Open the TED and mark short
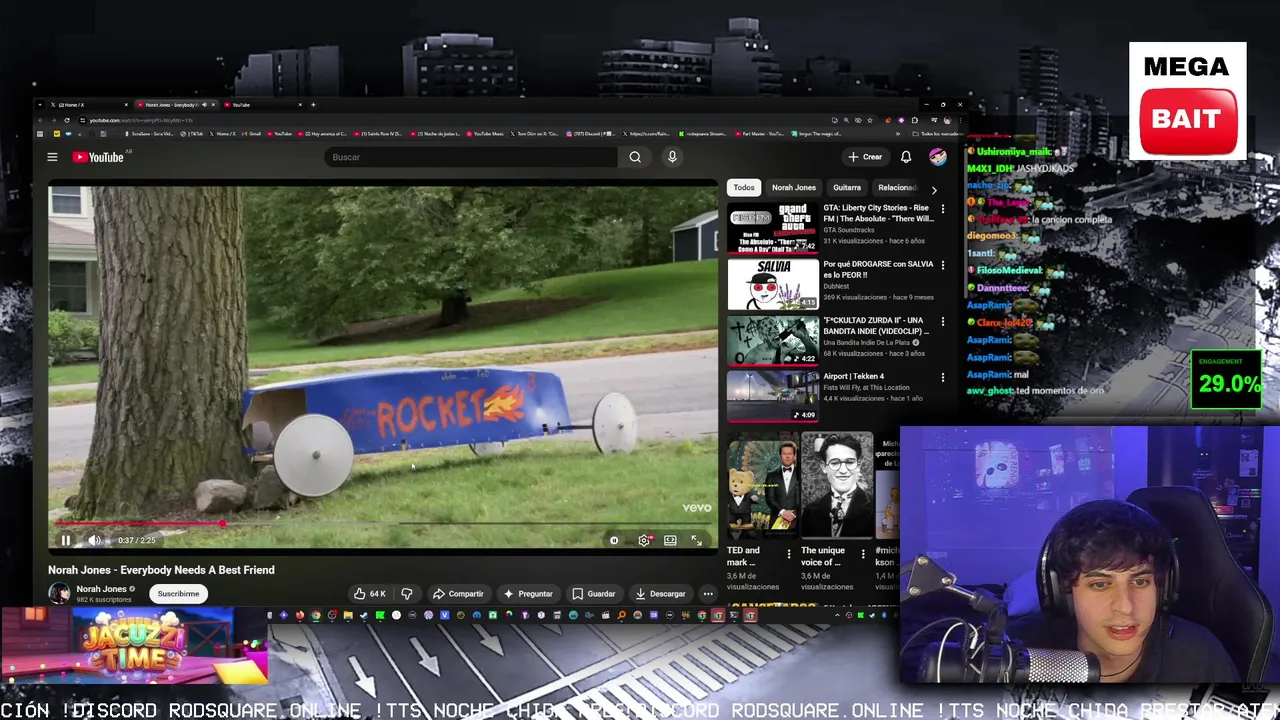 click(x=762, y=486)
